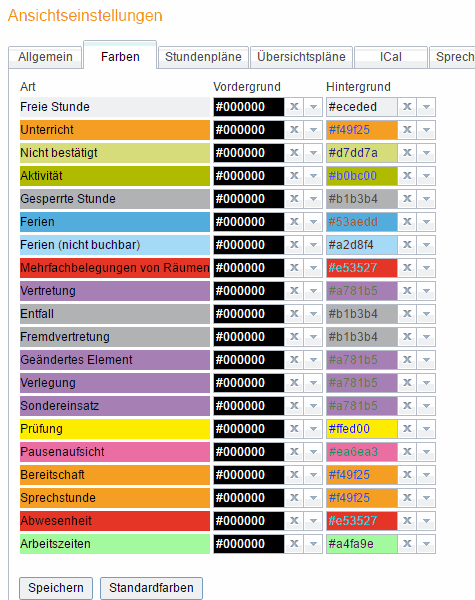Open the Freie Stunde background color dropdown

click(x=426, y=107)
